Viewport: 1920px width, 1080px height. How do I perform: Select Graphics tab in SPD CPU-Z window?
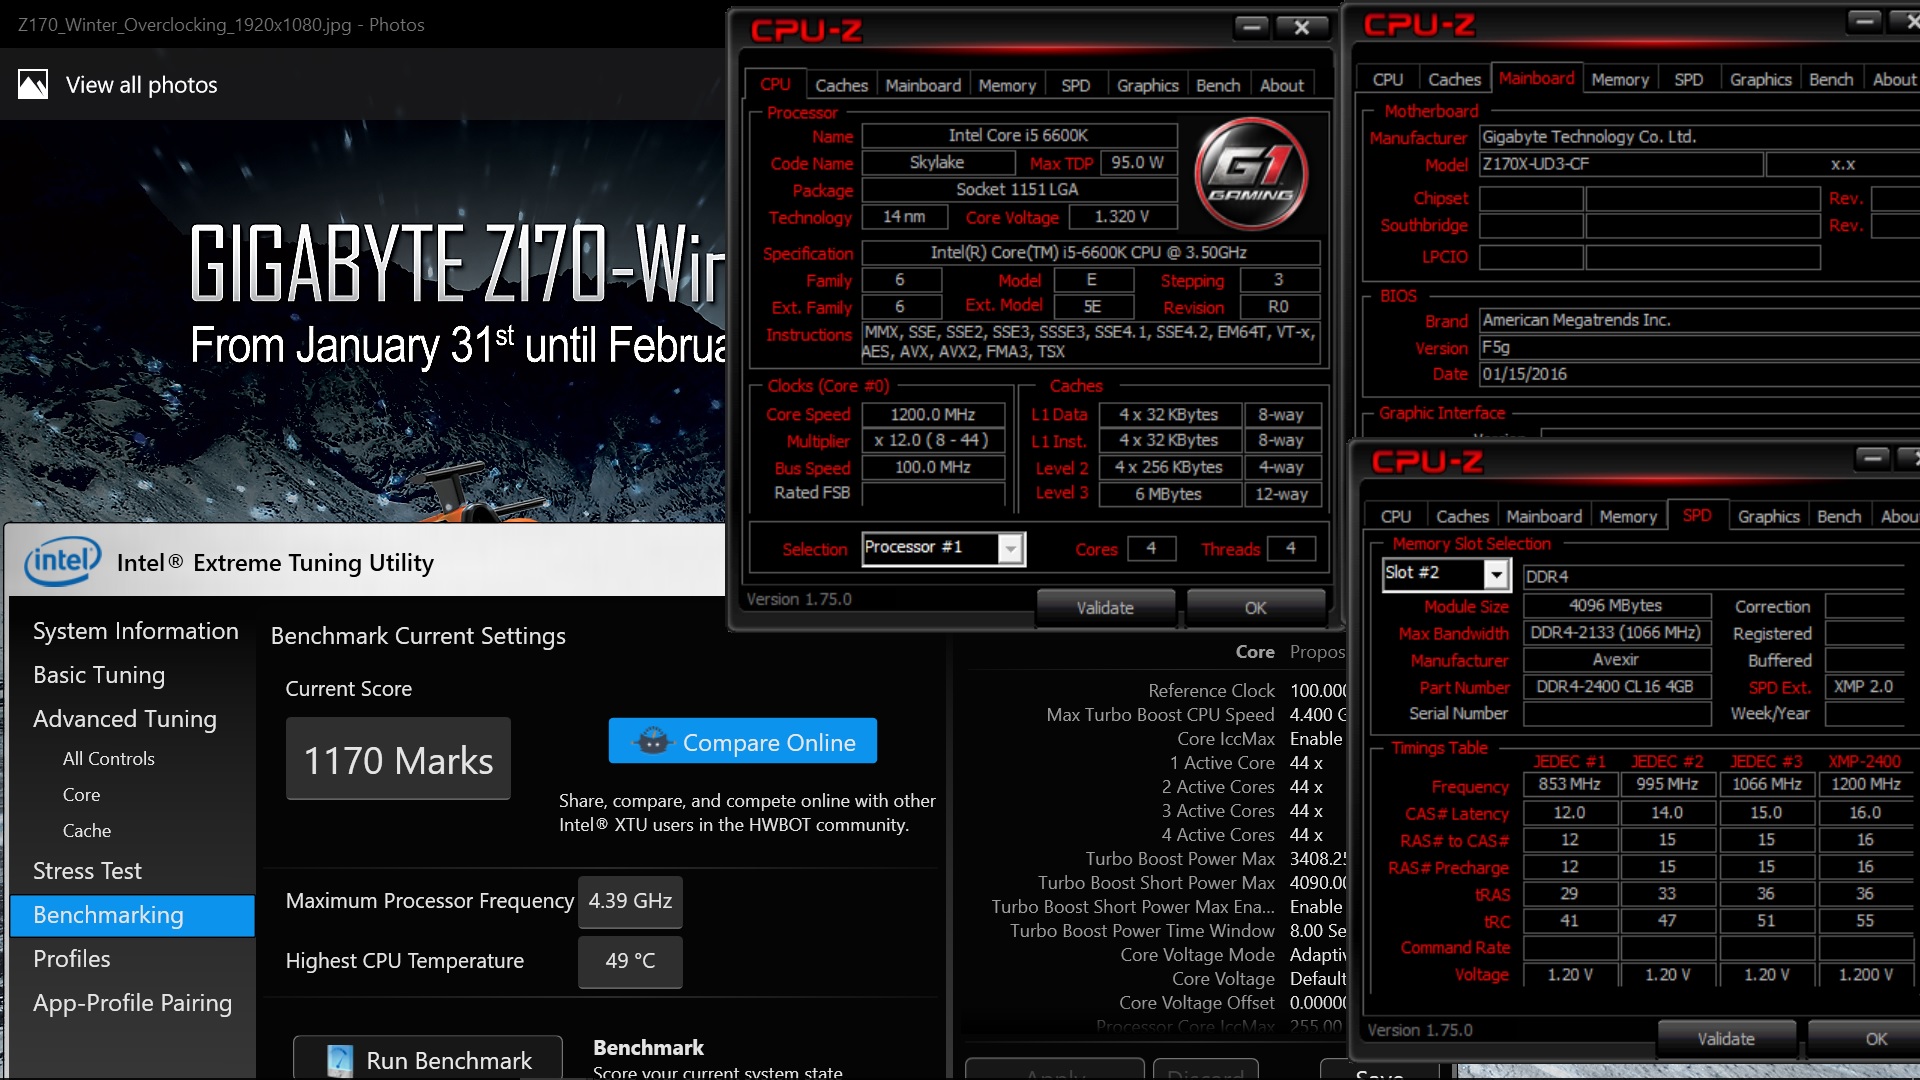pos(1768,516)
